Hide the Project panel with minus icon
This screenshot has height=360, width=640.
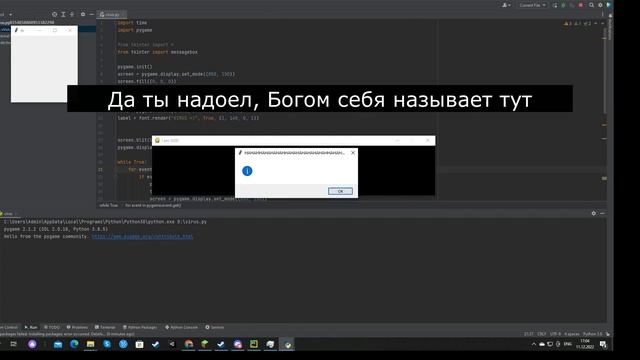pos(91,14)
